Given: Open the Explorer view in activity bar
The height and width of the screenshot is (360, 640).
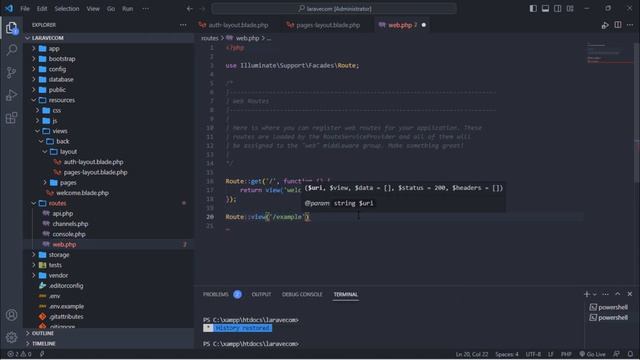Looking at the screenshot, I should [11, 28].
